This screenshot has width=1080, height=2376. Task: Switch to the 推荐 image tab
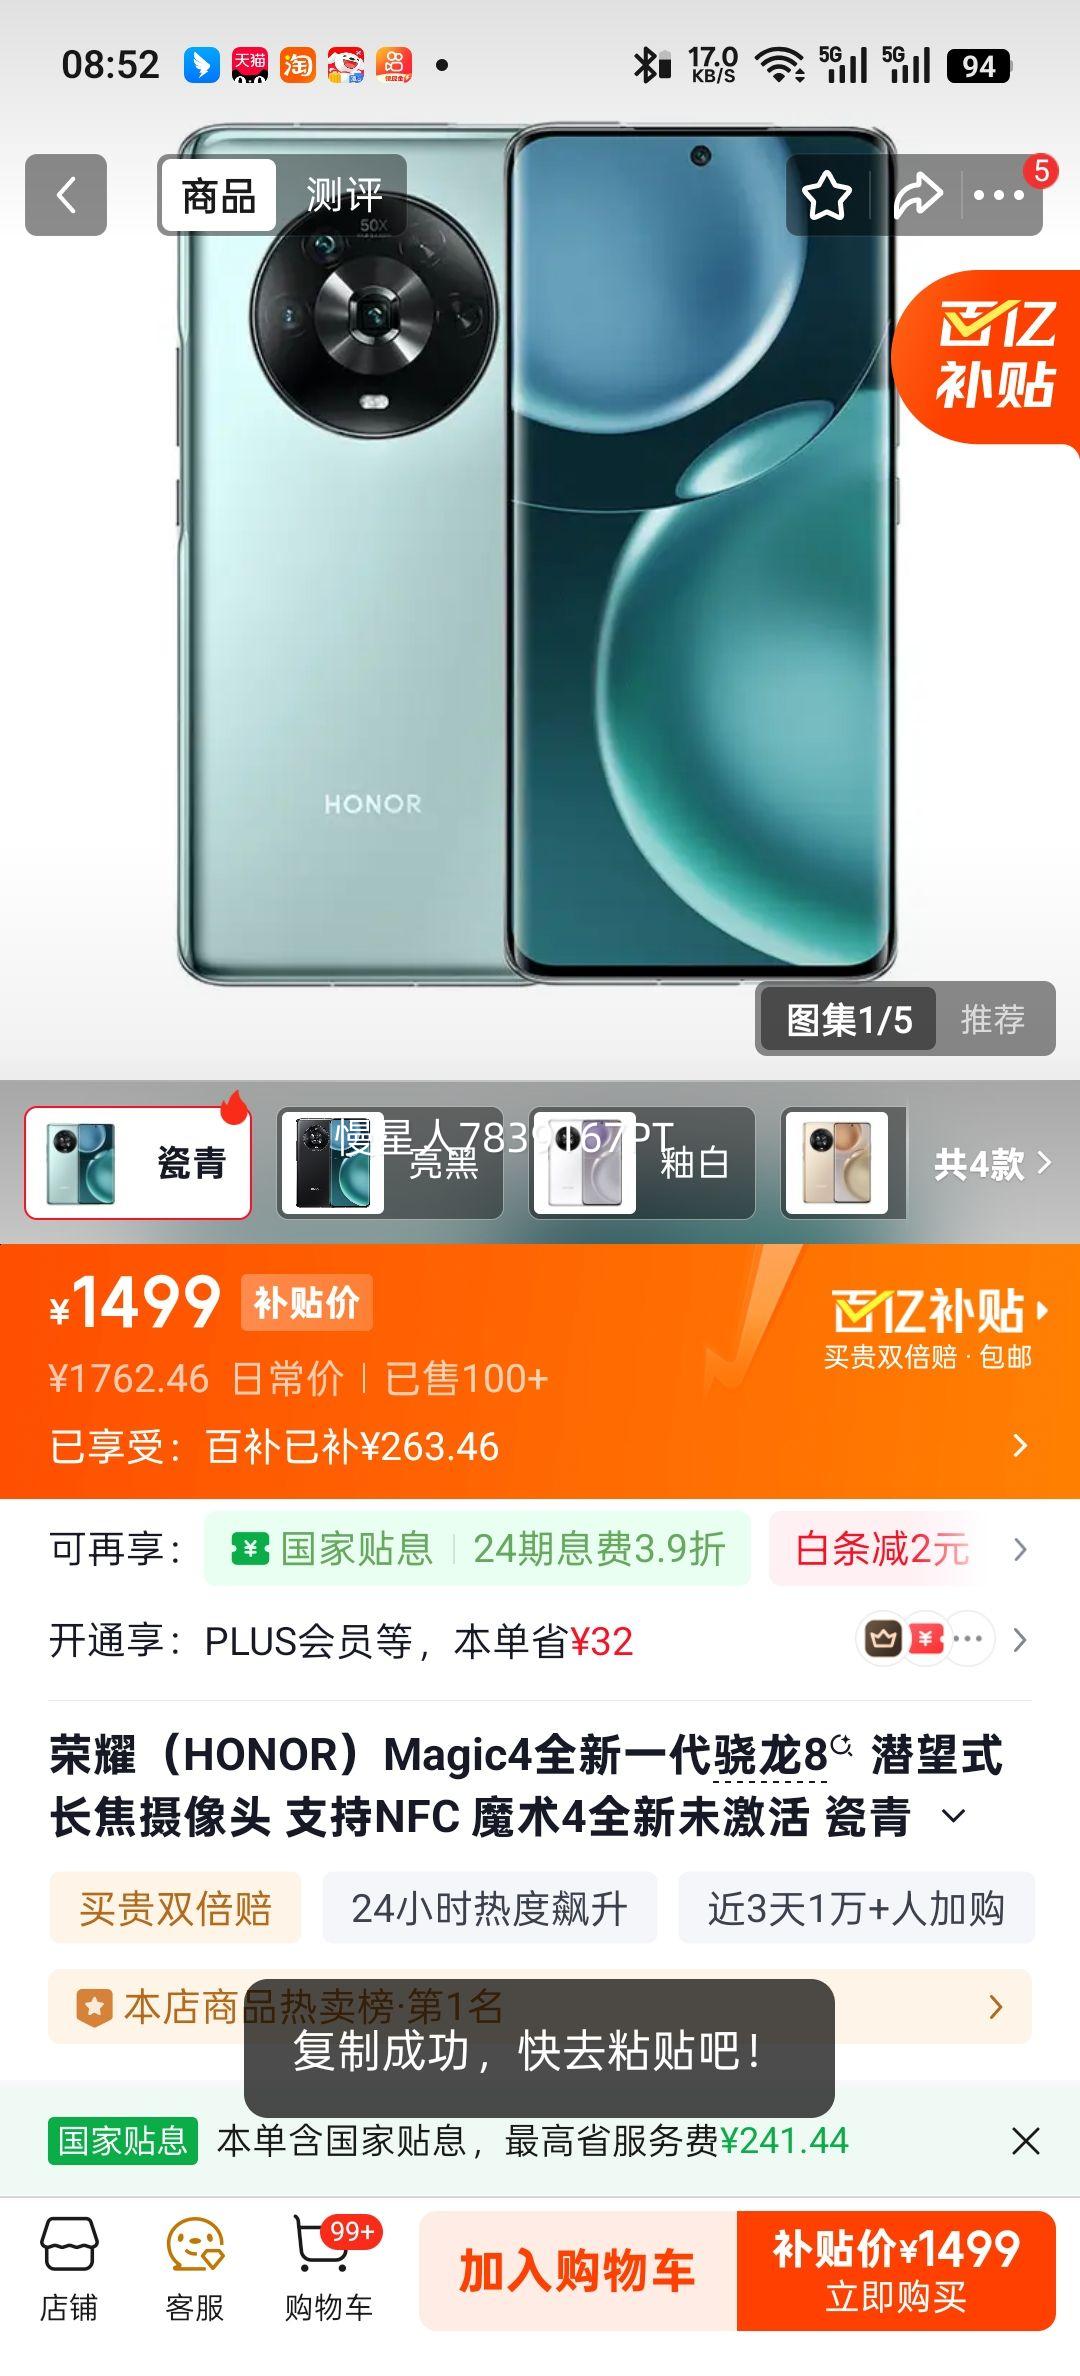click(x=993, y=1019)
